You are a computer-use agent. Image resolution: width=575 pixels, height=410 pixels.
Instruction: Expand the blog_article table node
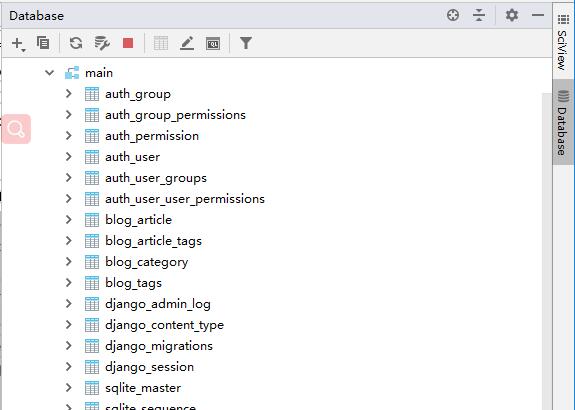[x=69, y=220]
